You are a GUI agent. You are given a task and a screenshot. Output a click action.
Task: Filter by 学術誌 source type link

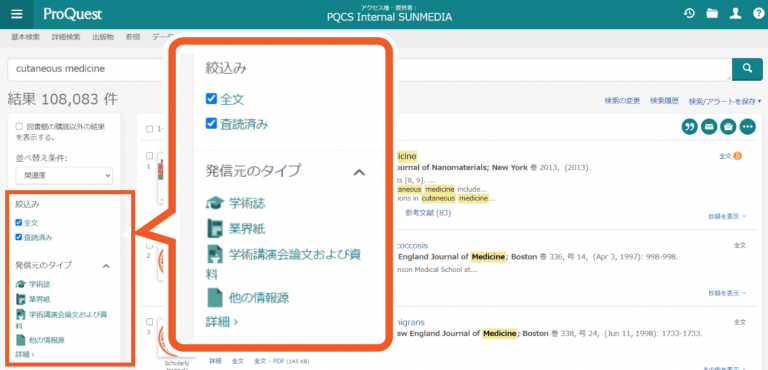(39, 284)
